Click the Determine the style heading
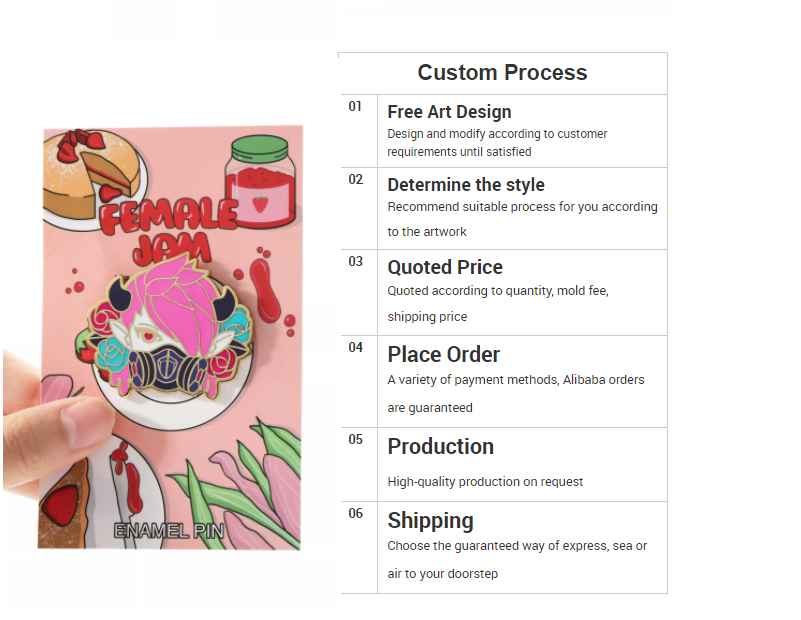Viewport: 801px width, 620px height. tap(466, 185)
